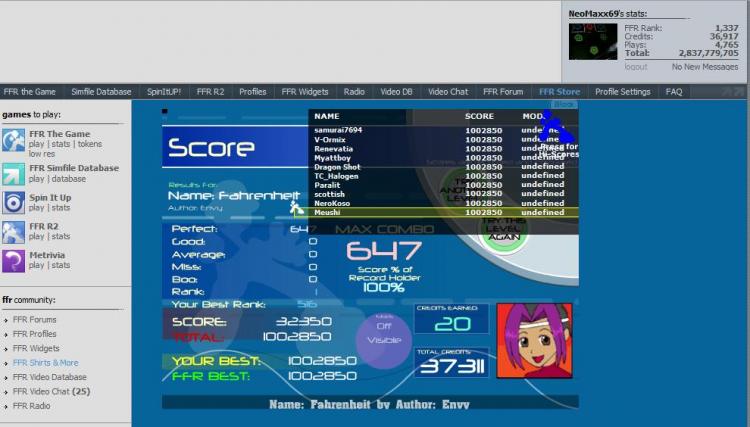Open the Simfile Database menu item
750x427 pixels.
click(101, 92)
